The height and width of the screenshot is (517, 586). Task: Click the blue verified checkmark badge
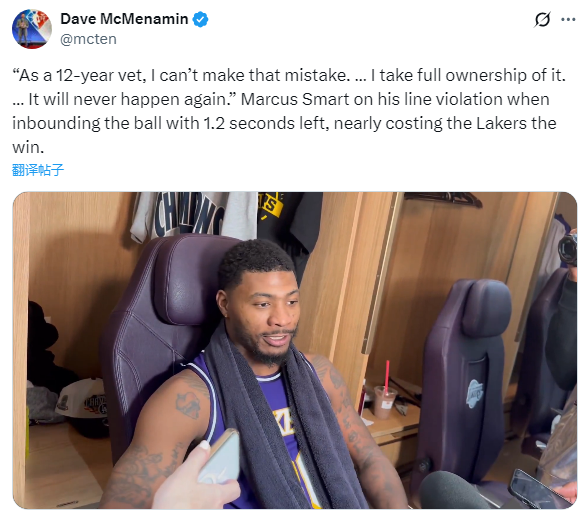(200, 19)
